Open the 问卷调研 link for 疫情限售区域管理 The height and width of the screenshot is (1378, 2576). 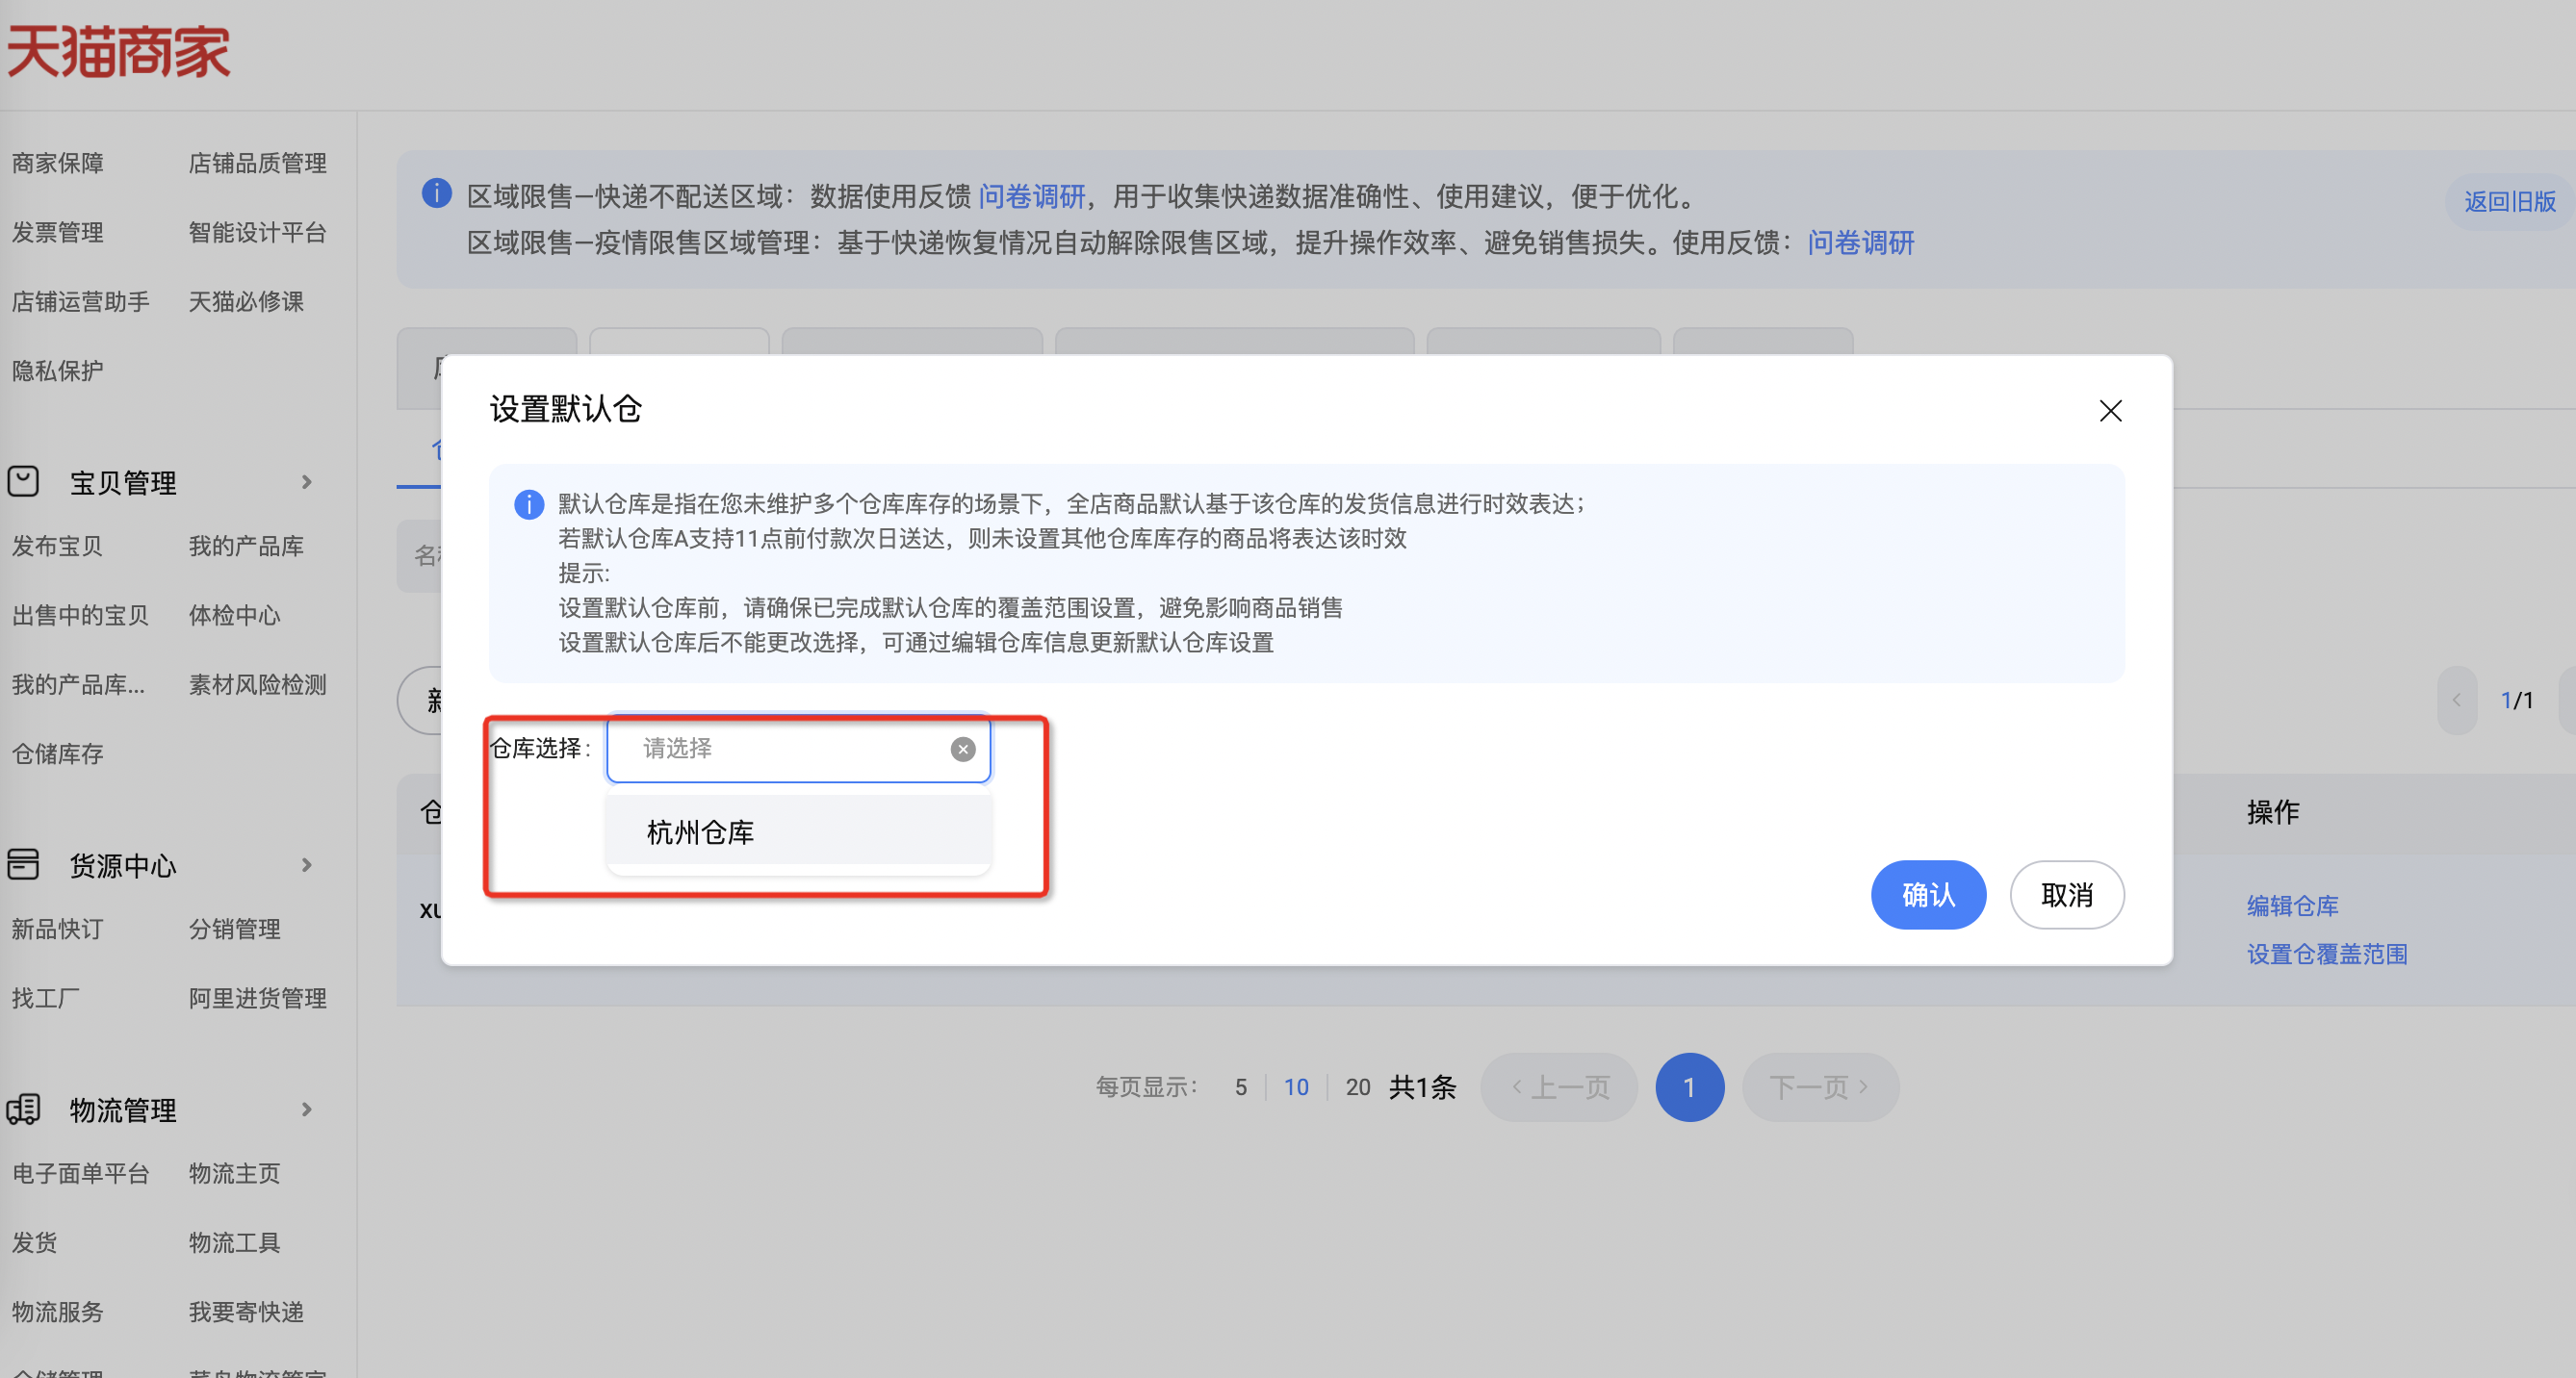click(1860, 242)
